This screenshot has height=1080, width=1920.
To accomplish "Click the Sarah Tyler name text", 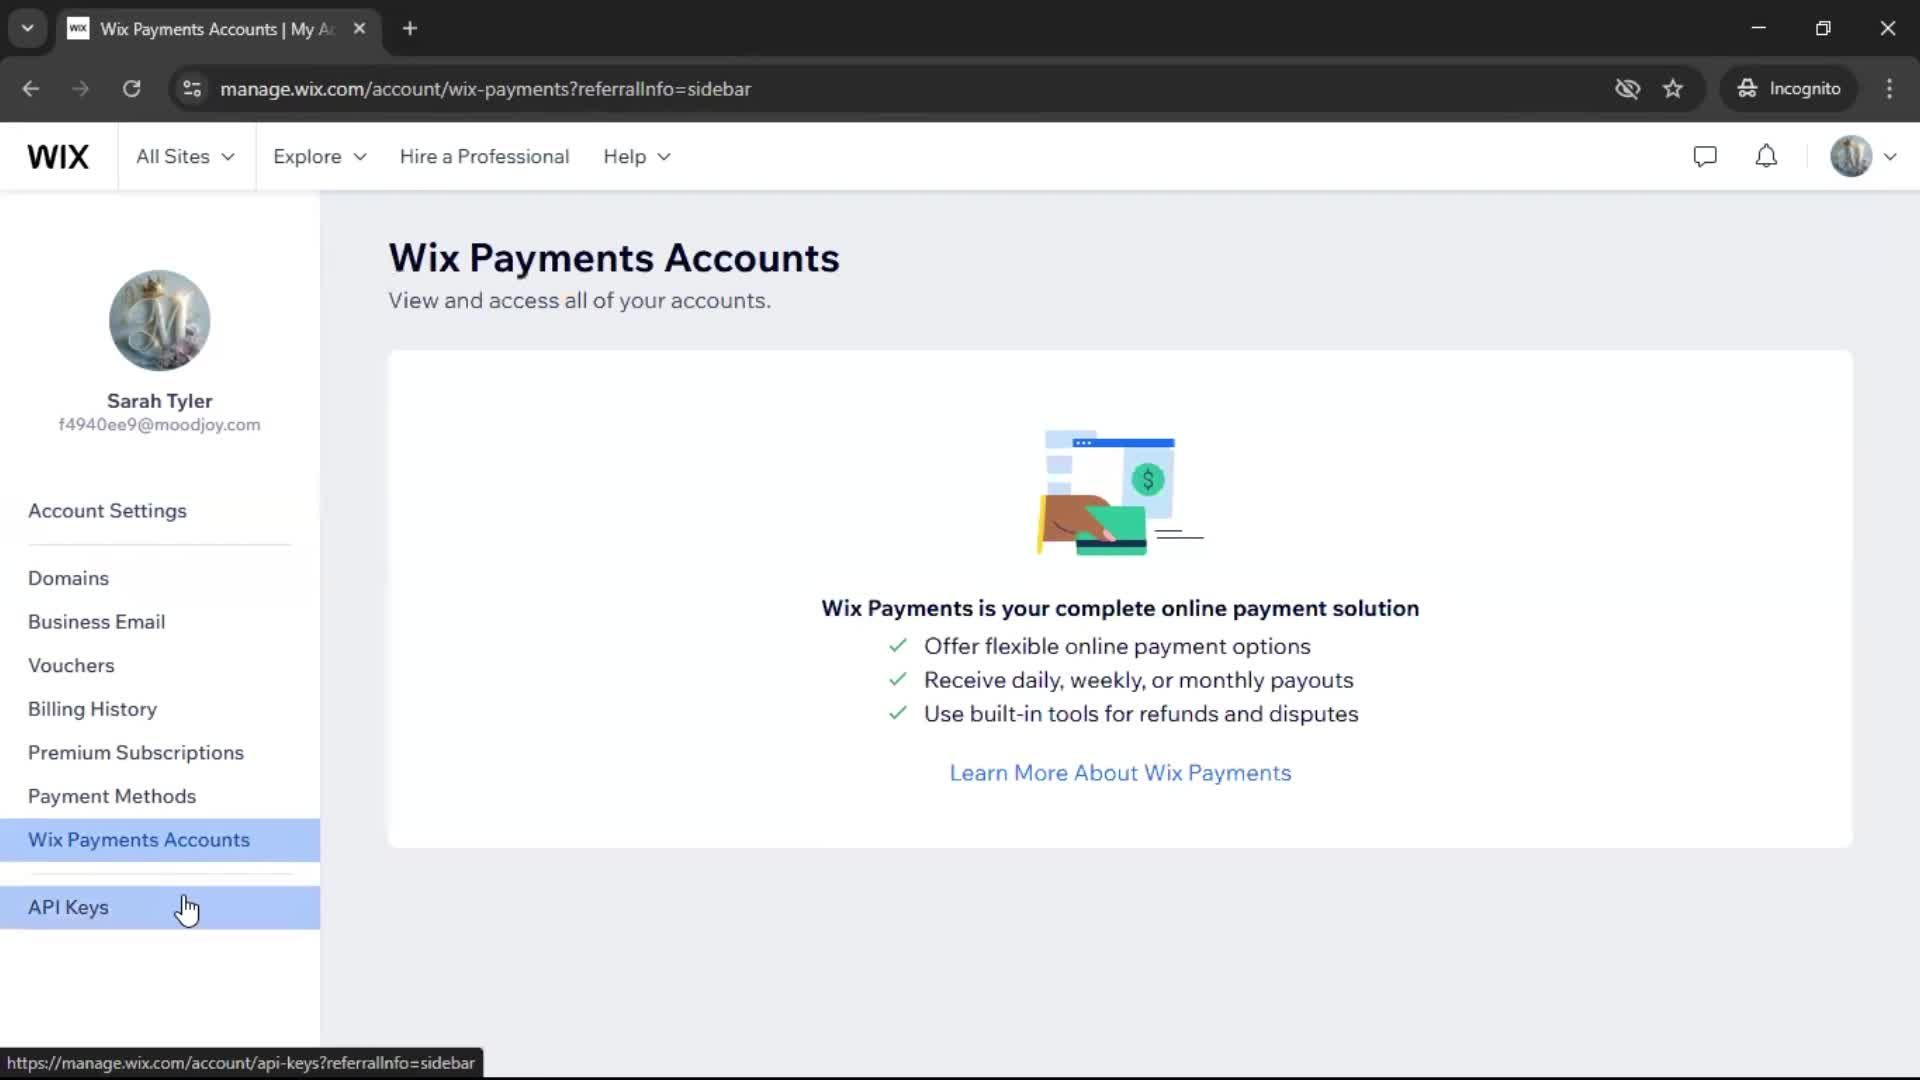I will [x=160, y=401].
